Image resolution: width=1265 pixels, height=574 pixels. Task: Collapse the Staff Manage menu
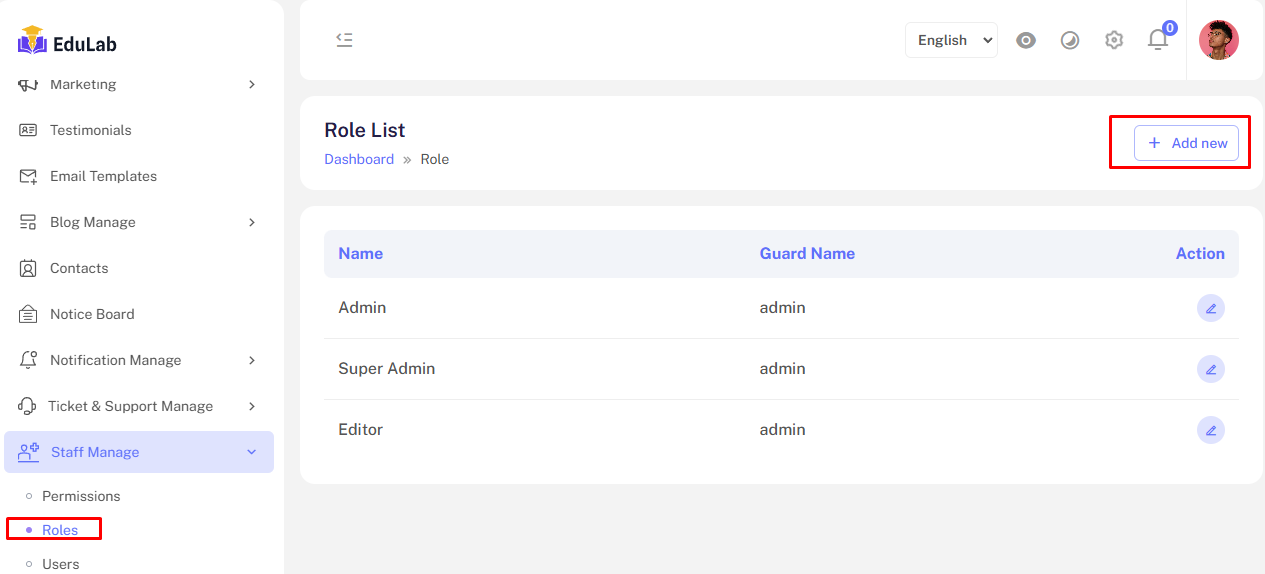point(252,452)
